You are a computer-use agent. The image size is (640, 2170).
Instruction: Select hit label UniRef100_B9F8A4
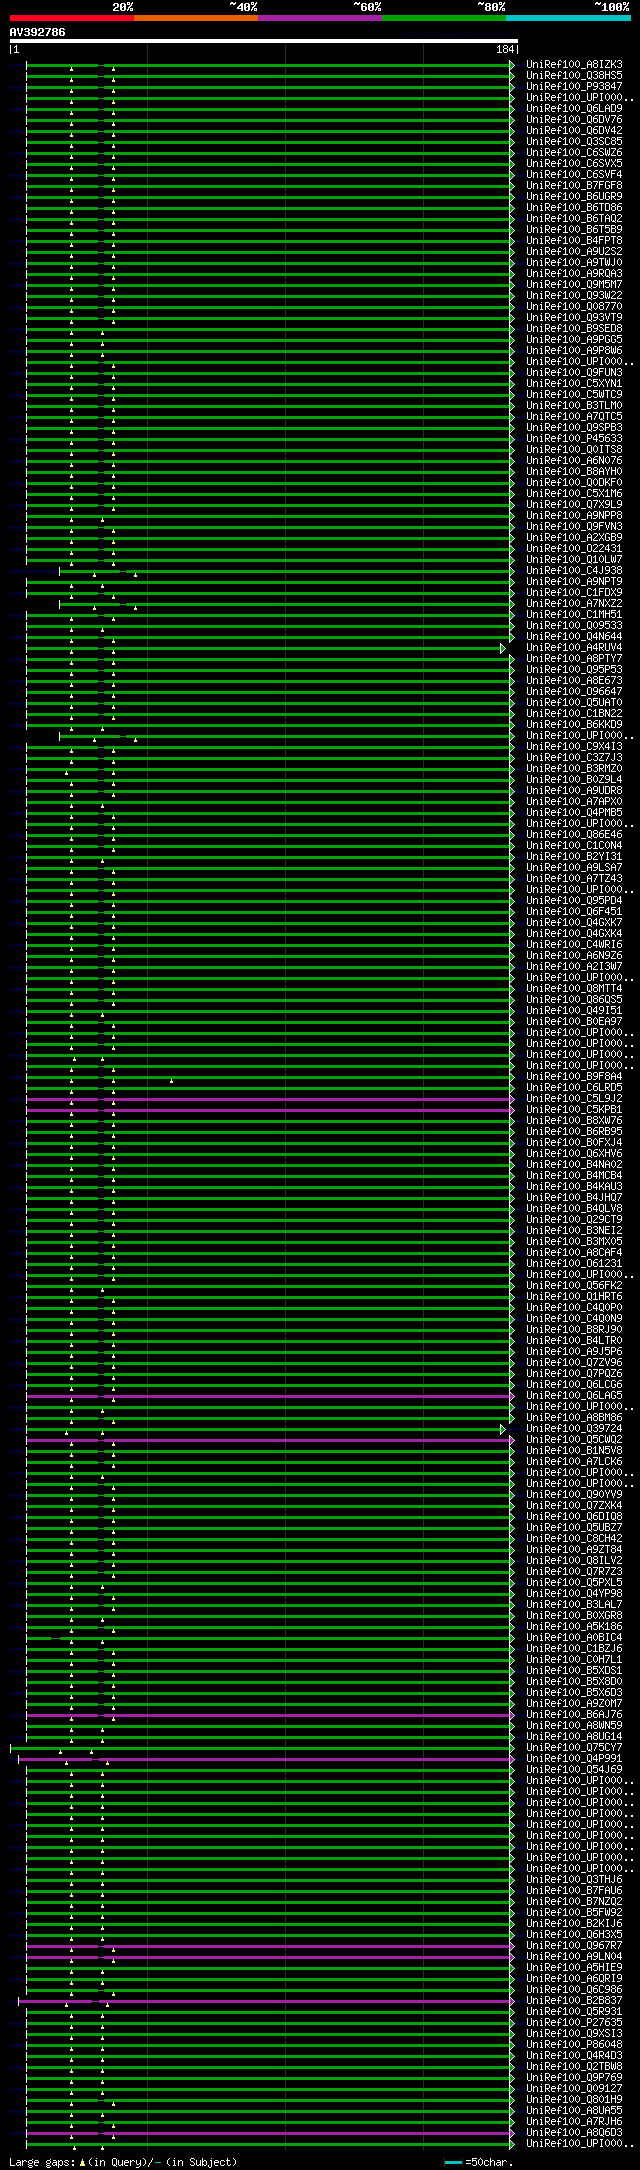[574, 1077]
